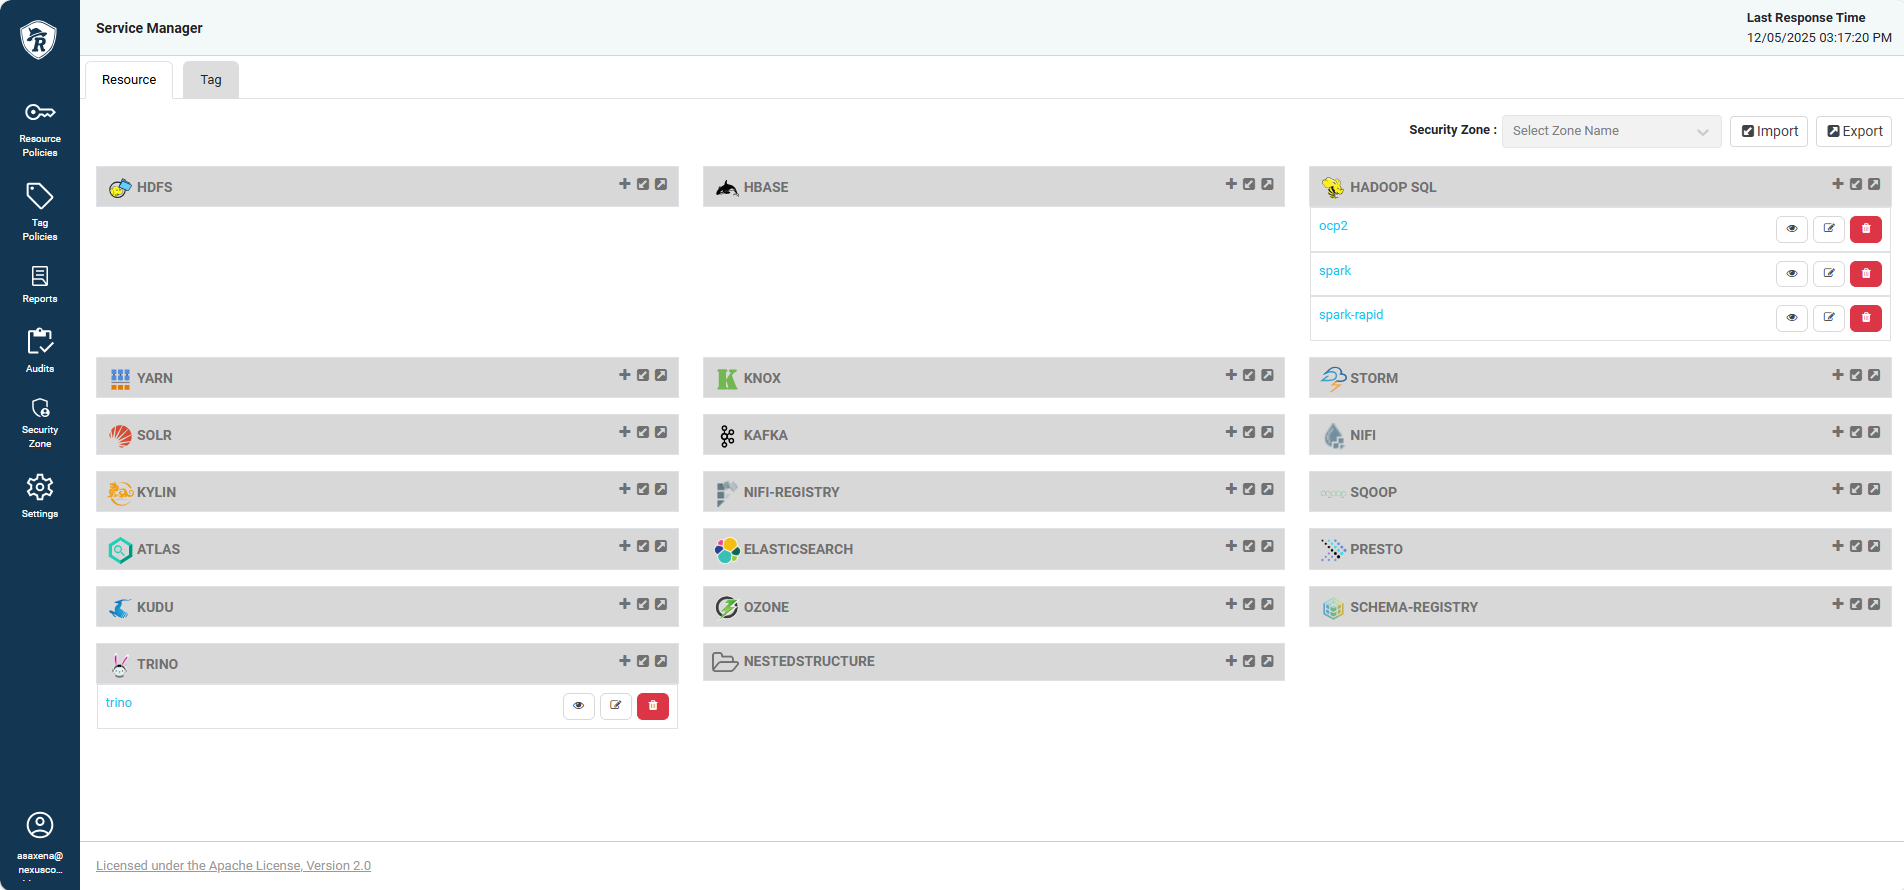
Task: Add a new NIFI-REGISTRY service
Action: point(1231,489)
